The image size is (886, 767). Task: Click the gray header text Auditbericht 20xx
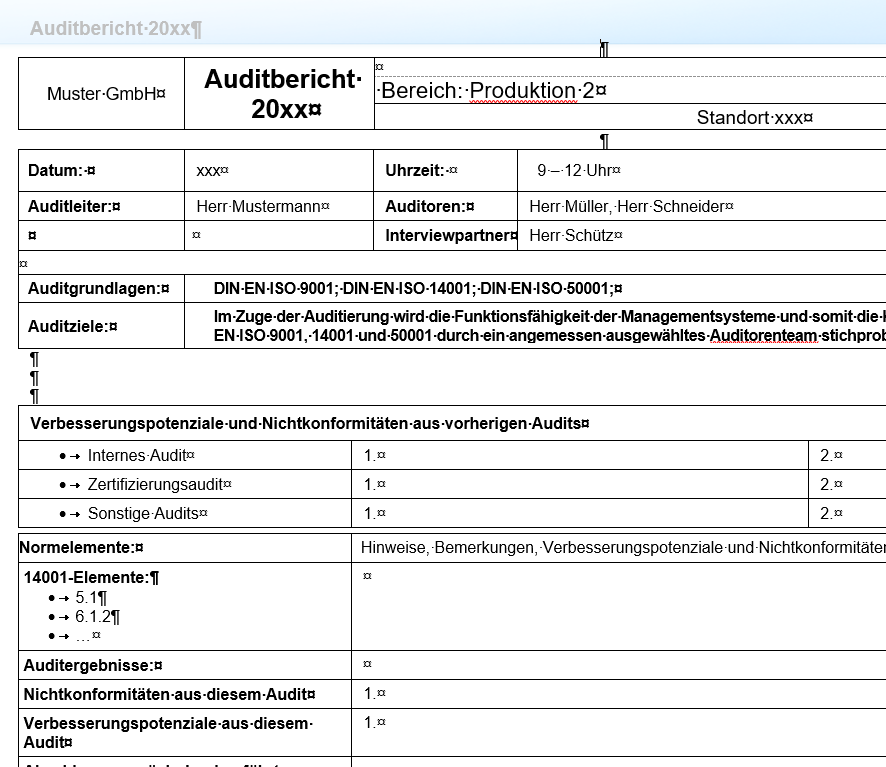116,28
